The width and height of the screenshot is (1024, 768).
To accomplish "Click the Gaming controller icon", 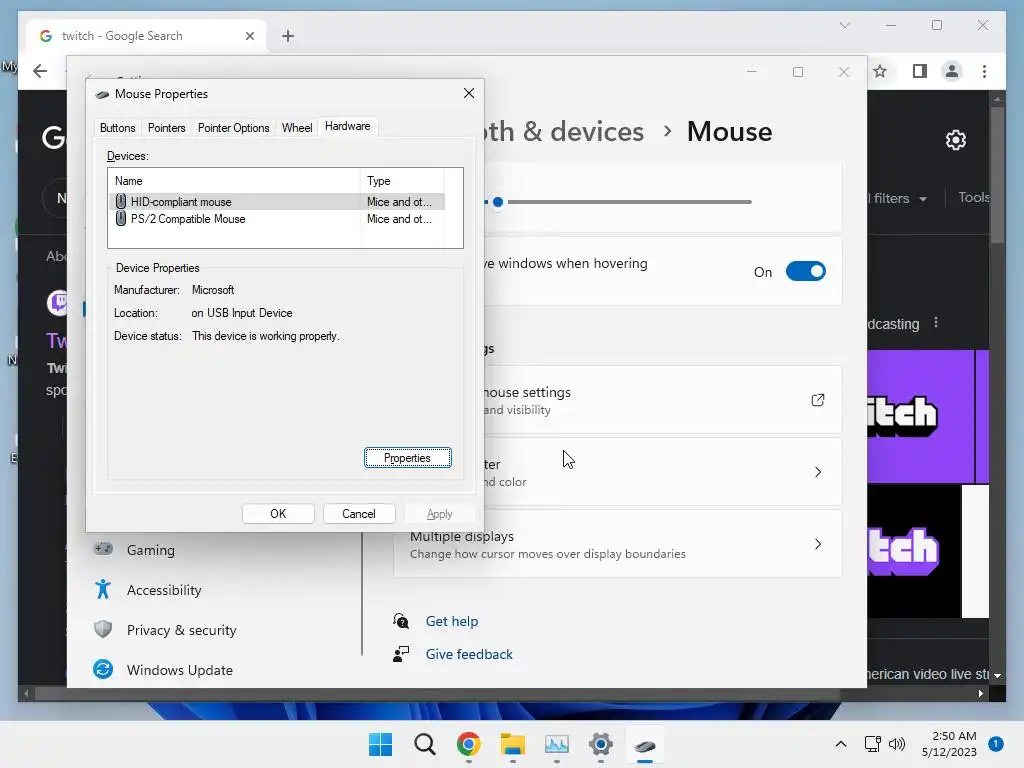I will (x=103, y=549).
